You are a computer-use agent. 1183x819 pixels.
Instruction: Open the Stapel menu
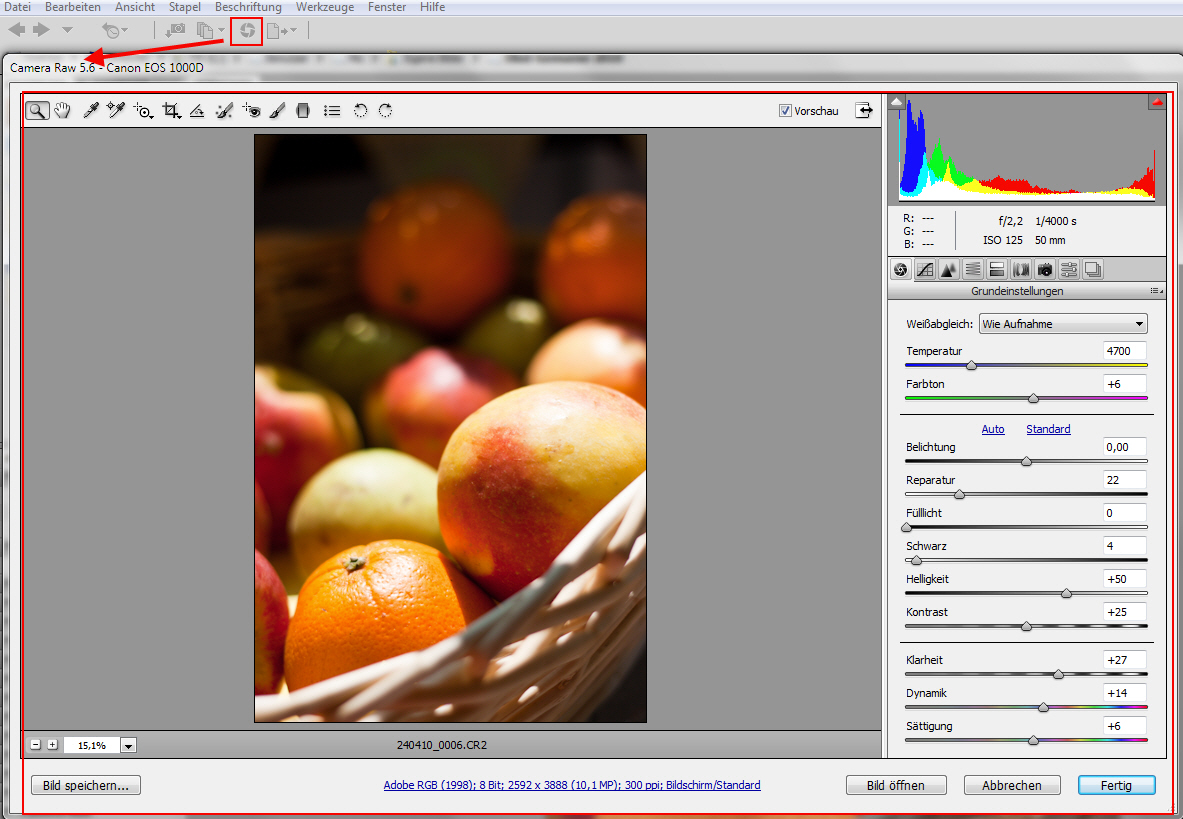tap(185, 7)
